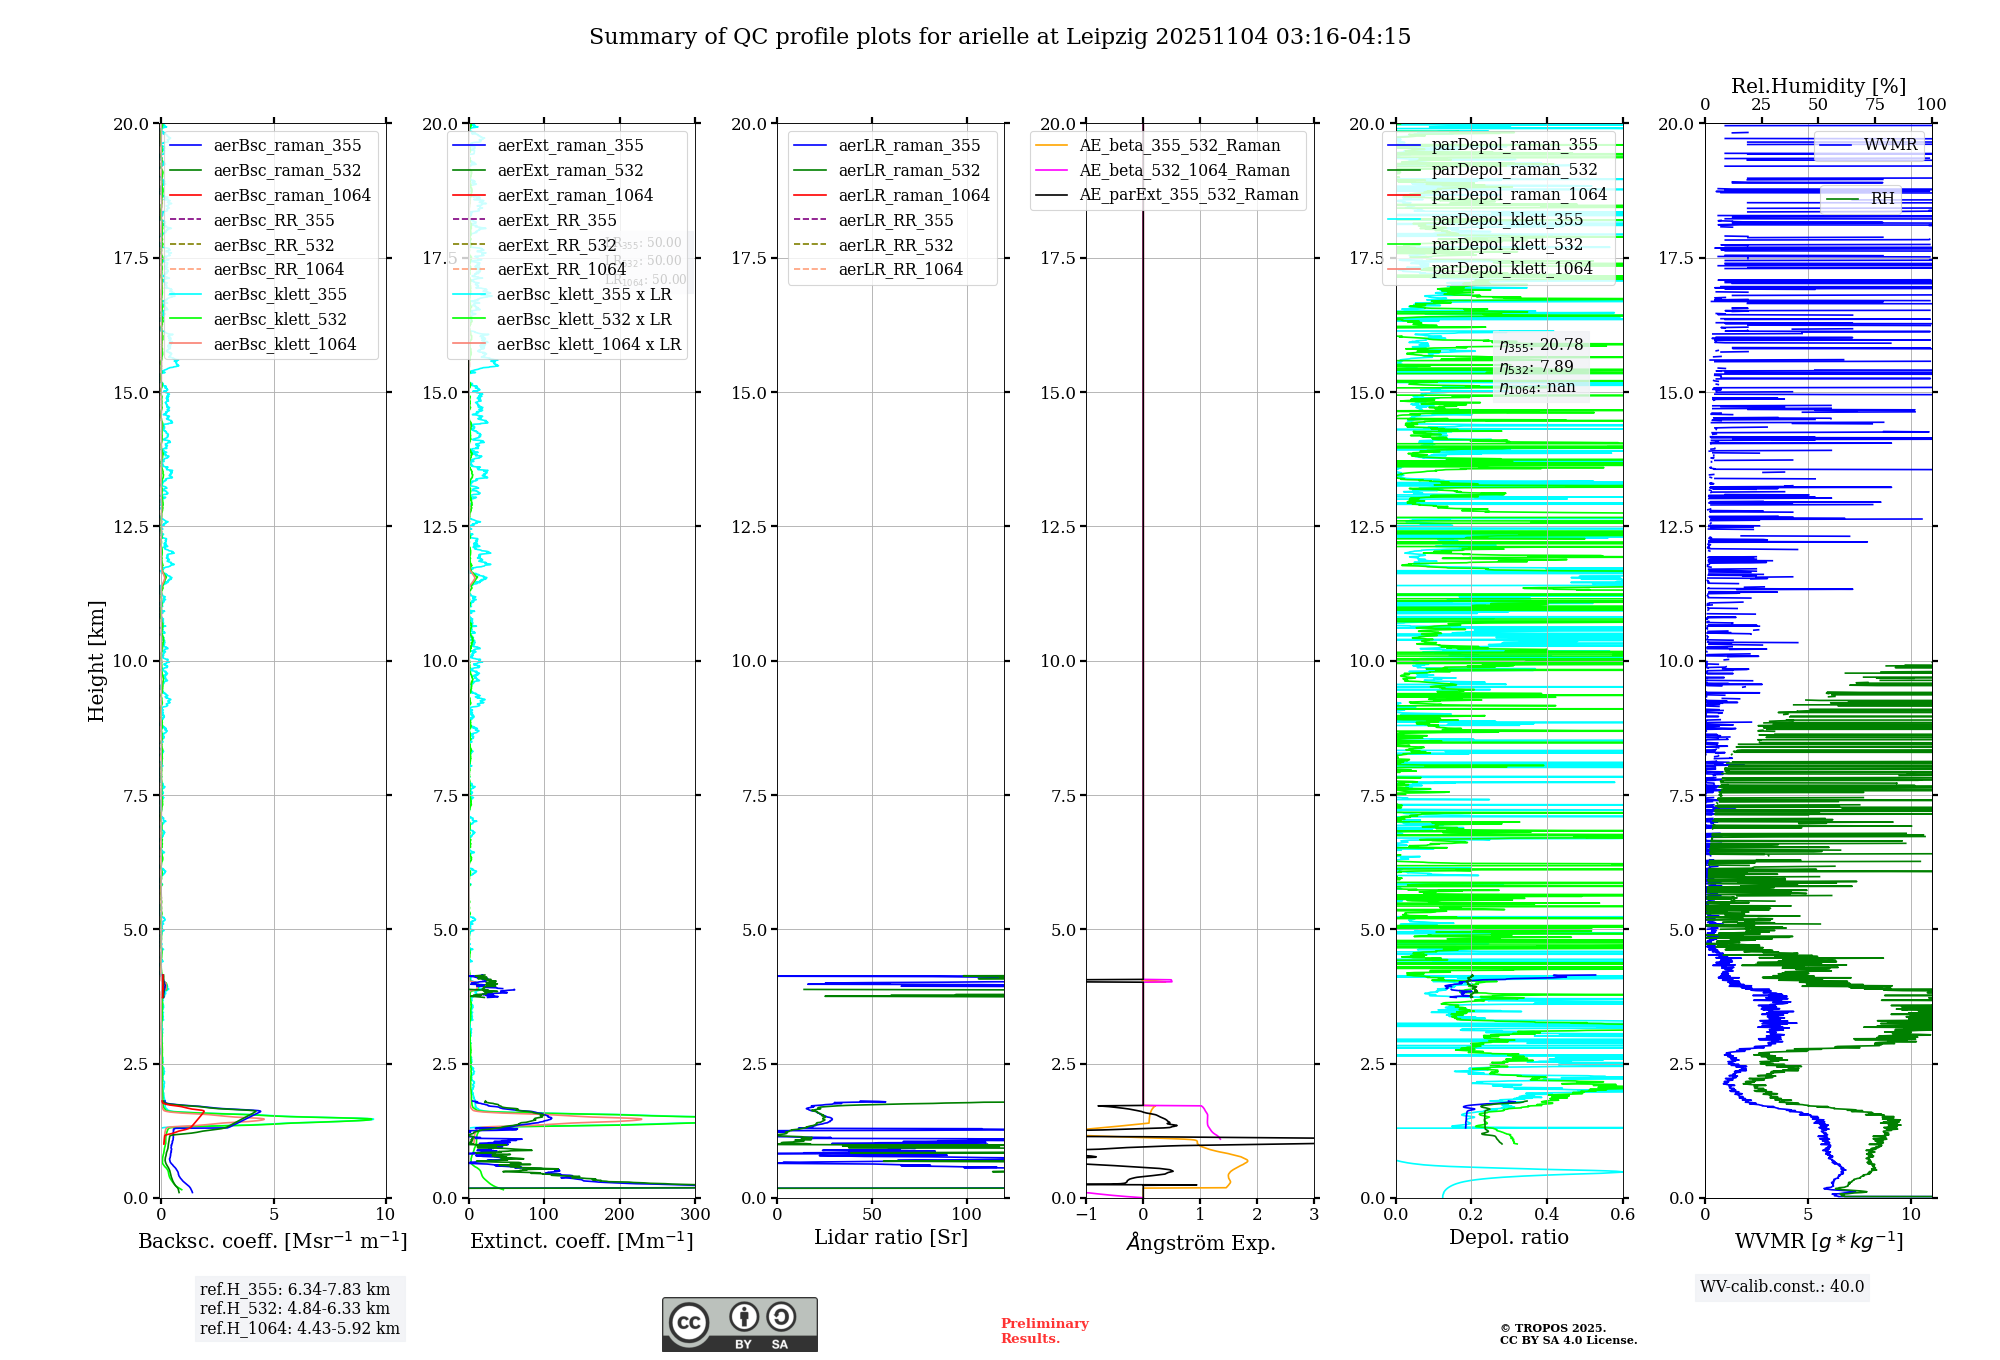The width and height of the screenshot is (2000, 1360).
Task: Click the aerExt_raman_532 legend entry
Action: pos(570,171)
